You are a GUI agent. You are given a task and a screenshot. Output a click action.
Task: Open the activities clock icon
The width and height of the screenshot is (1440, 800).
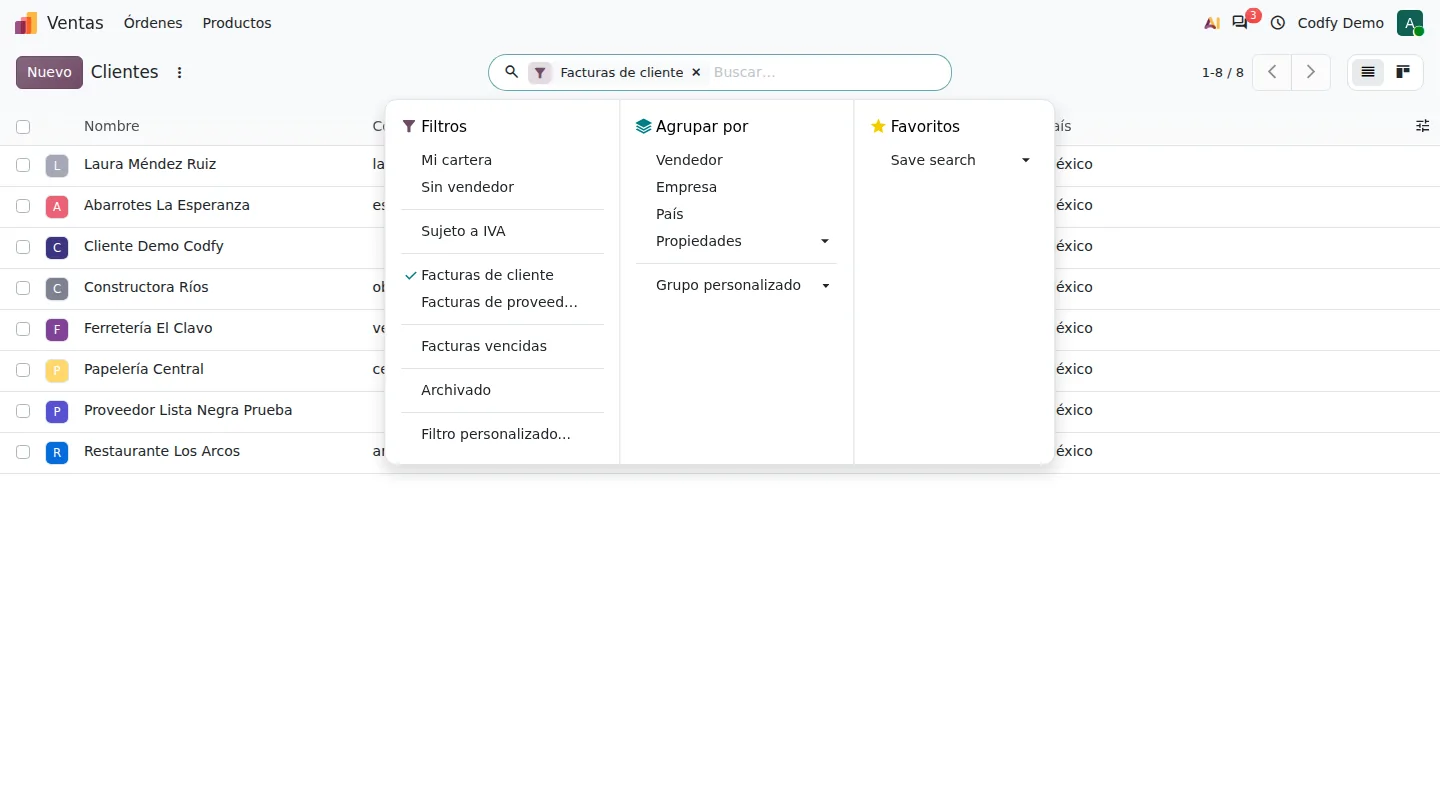[x=1278, y=23]
